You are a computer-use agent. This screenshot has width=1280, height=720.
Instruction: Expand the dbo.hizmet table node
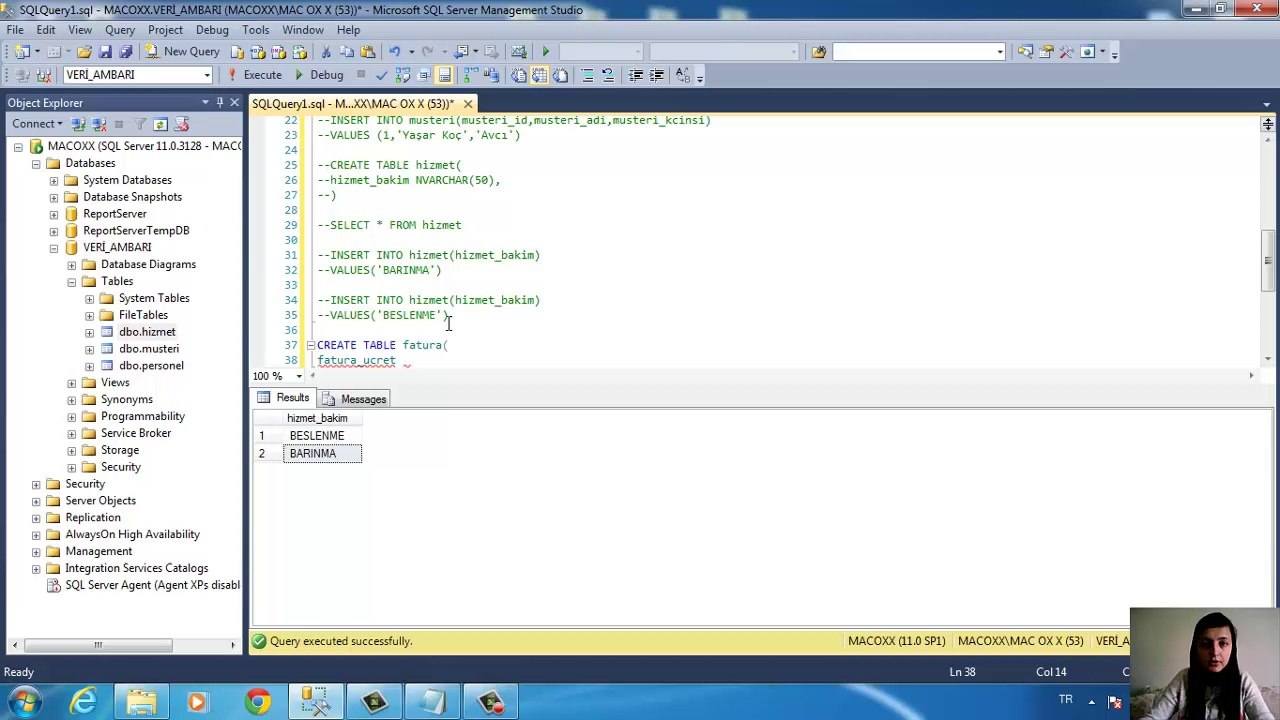90,332
